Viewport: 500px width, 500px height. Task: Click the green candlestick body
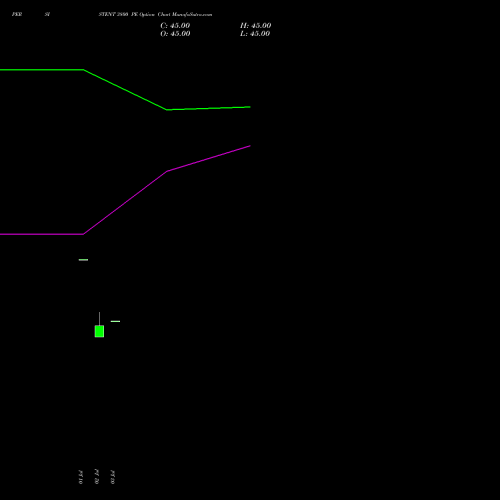pyautogui.click(x=99, y=331)
